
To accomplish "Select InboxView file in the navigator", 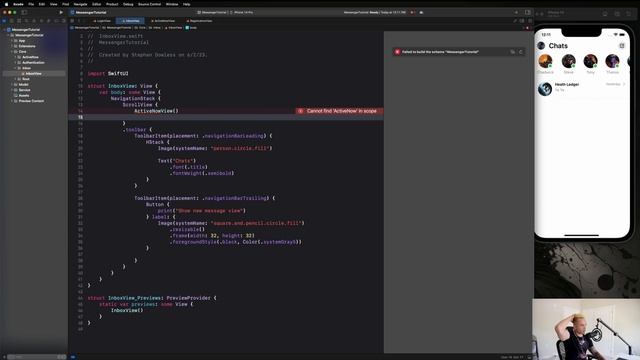I will 34,73.
